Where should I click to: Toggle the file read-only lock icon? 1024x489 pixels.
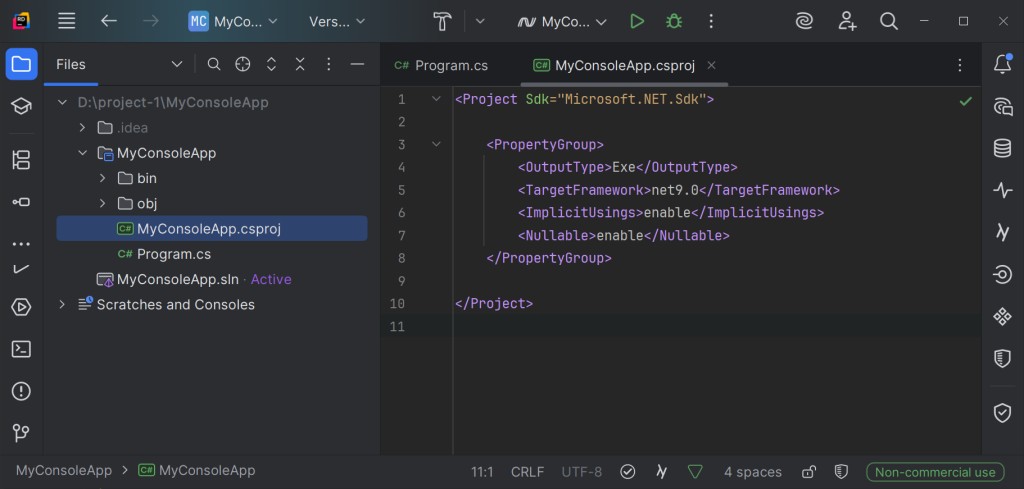(x=809, y=472)
